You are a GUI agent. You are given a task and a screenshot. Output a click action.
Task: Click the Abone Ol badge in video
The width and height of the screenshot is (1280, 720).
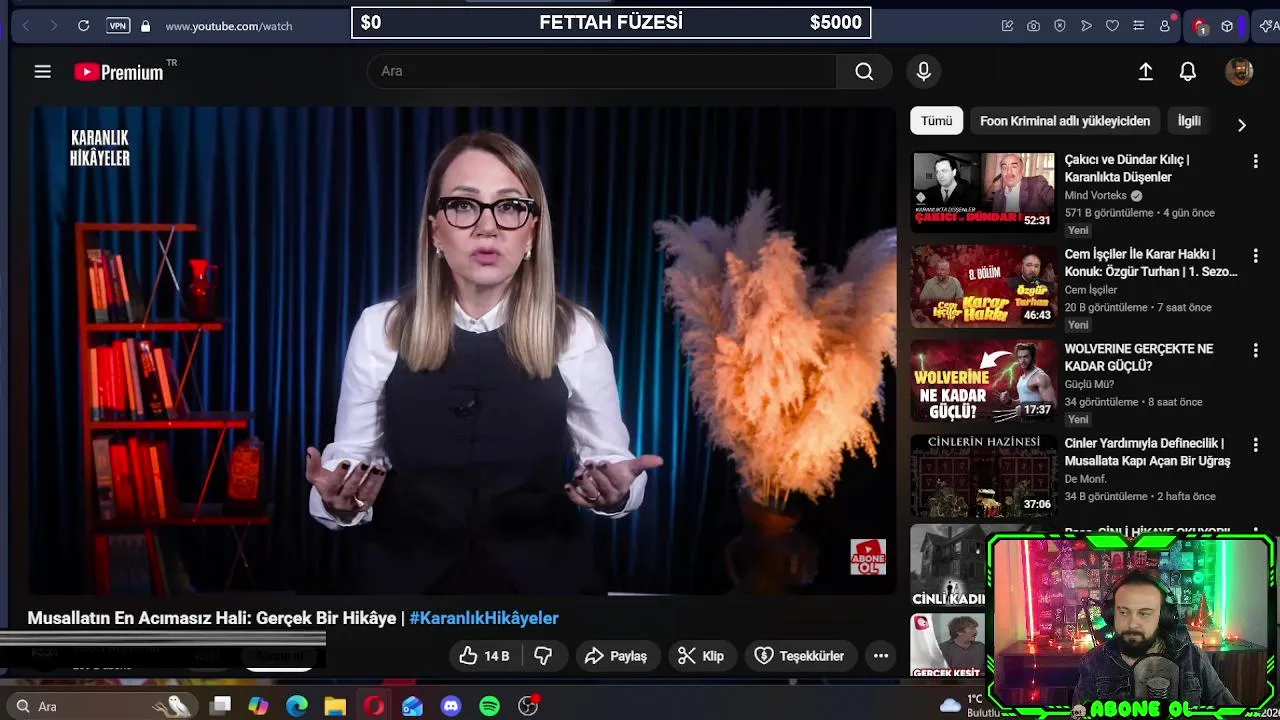click(868, 557)
